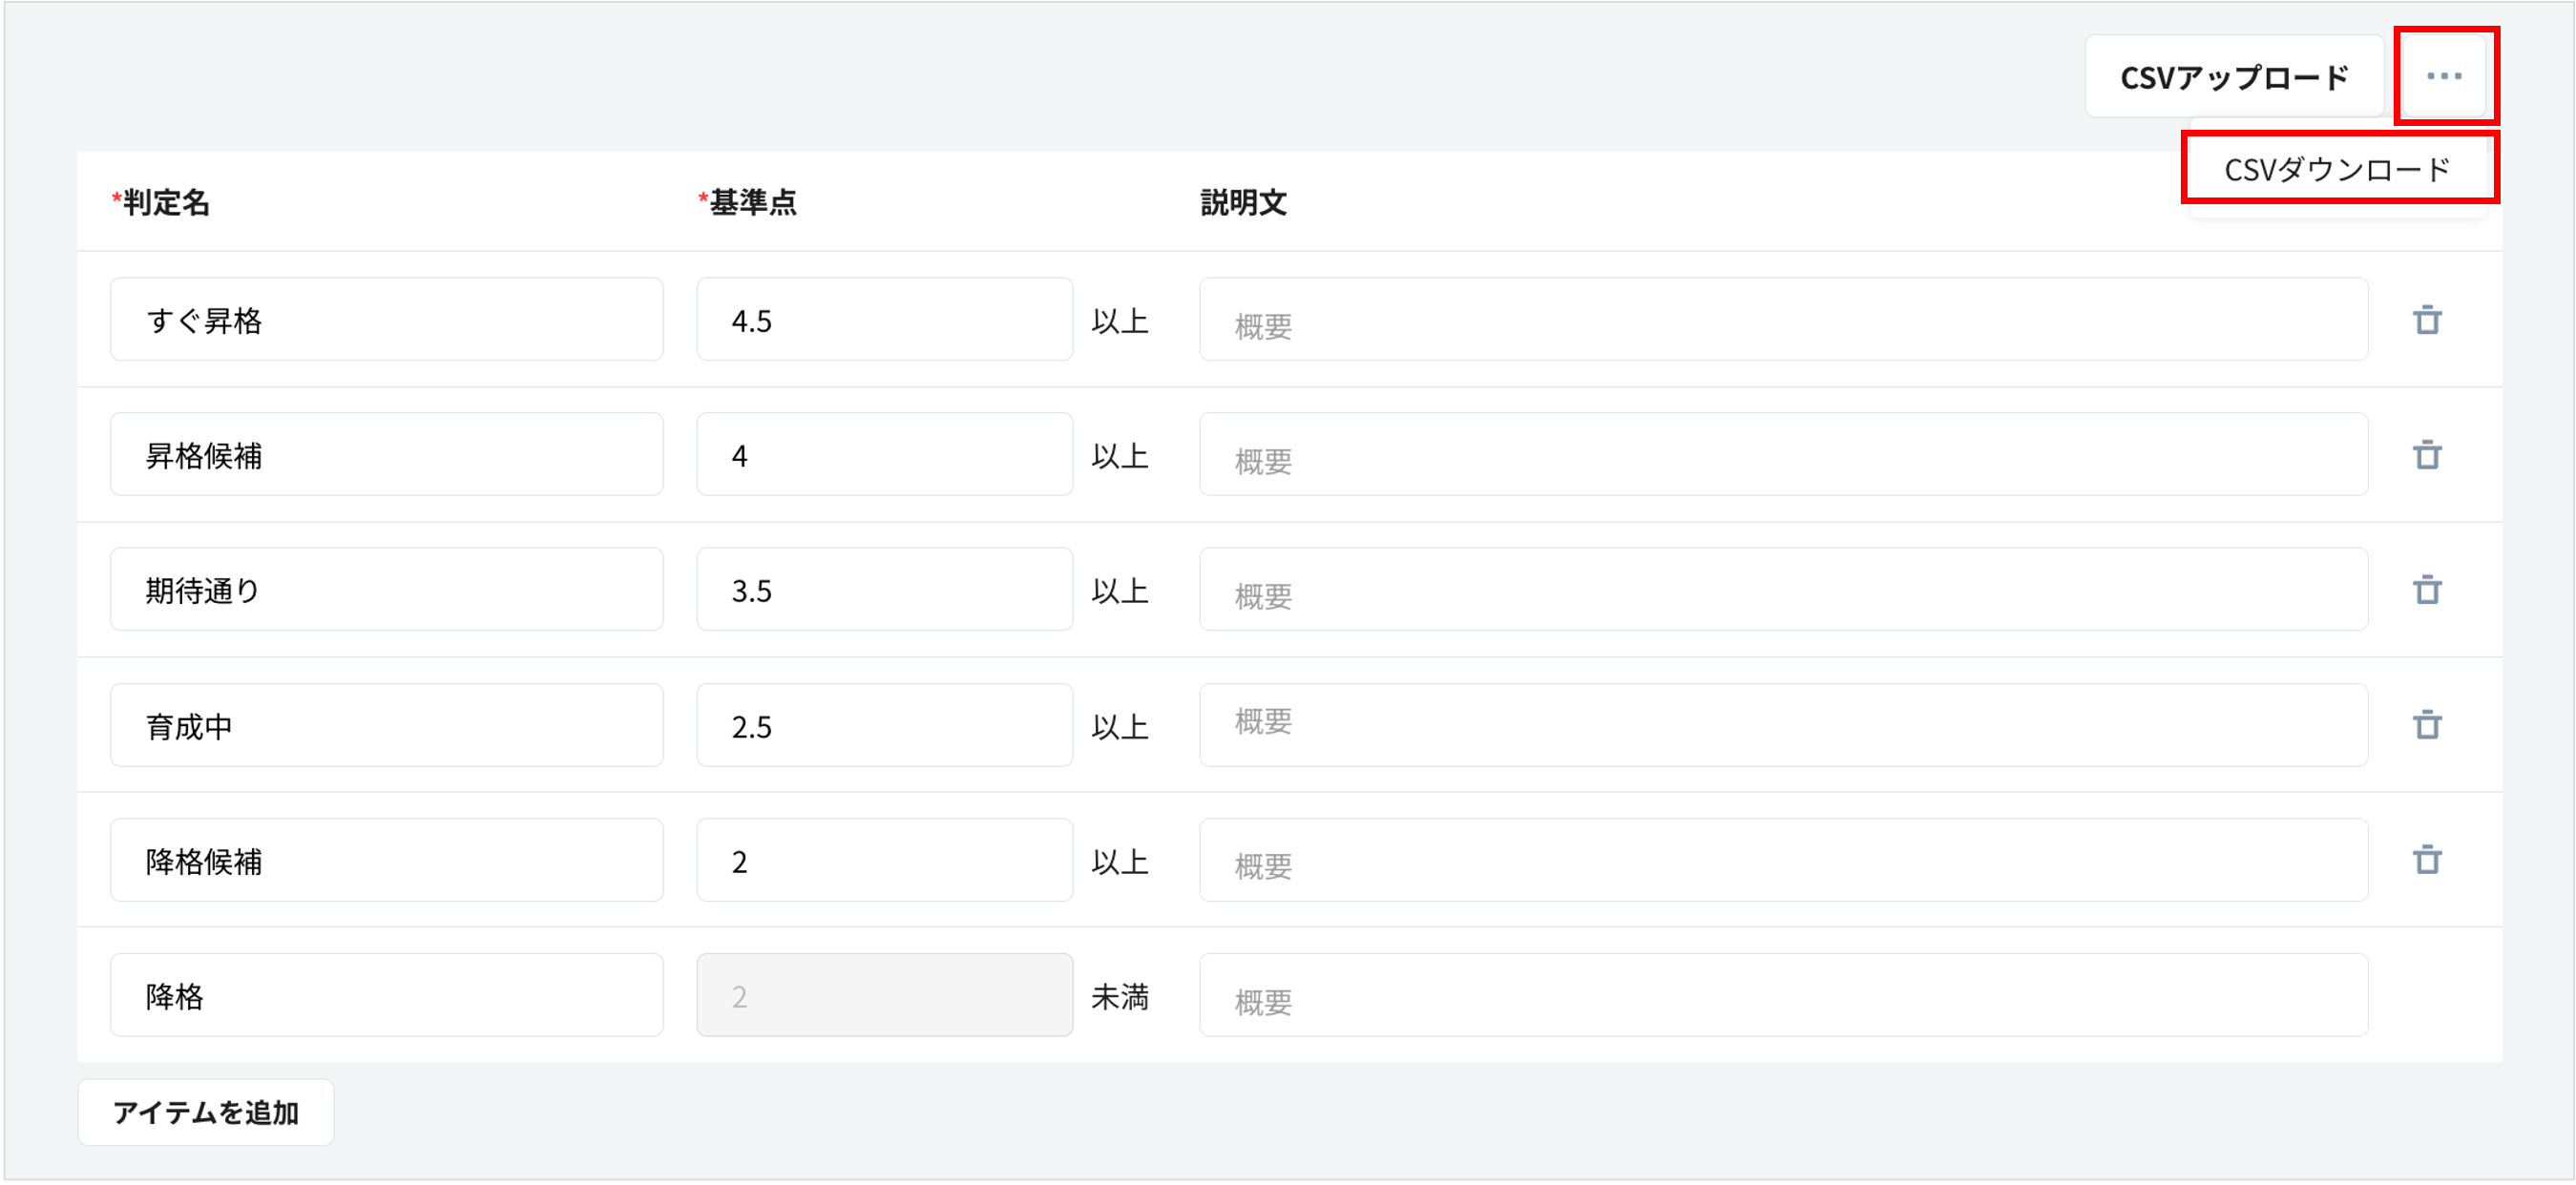Edit the 降格 judgment name field
This screenshot has width=2576, height=1185.
tap(386, 993)
